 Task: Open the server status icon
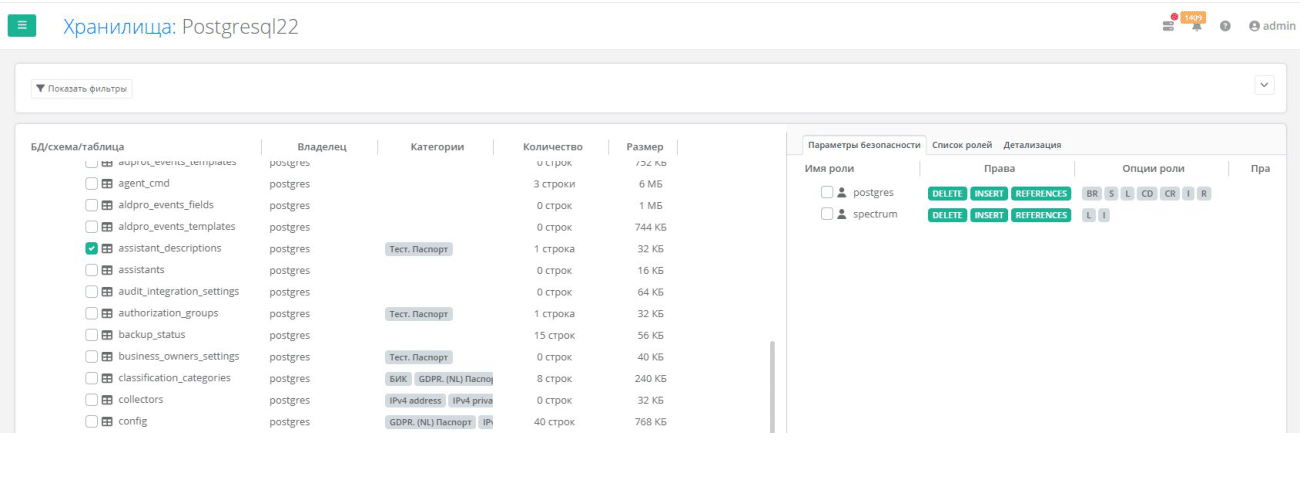pos(1168,25)
